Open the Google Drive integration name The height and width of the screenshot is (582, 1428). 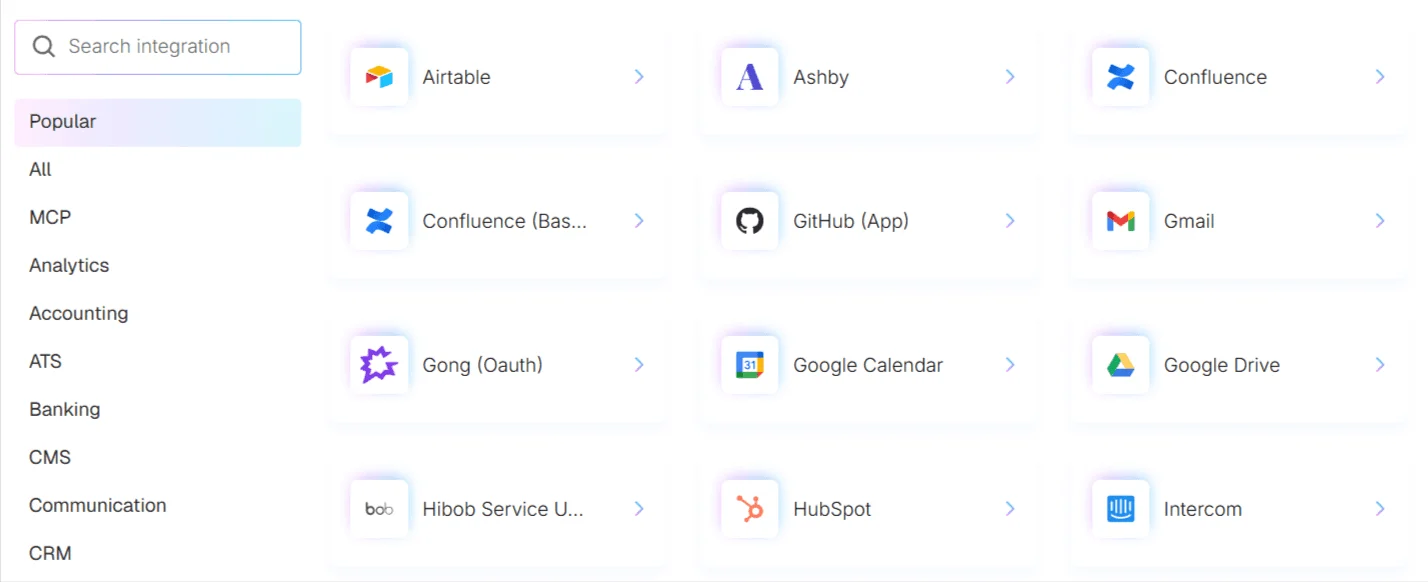pos(1222,365)
